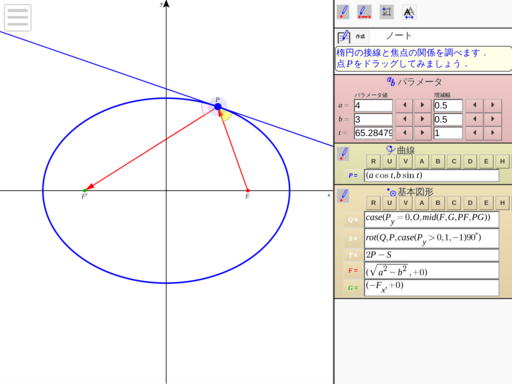Click the pencil icon in the 基本図形 section
This screenshot has width=512, height=384.
pyautogui.click(x=343, y=196)
